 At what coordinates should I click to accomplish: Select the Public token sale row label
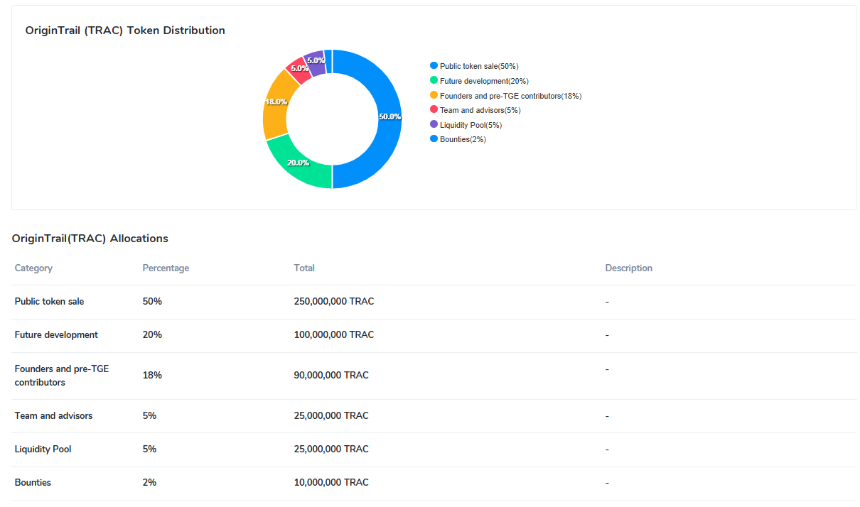click(49, 301)
